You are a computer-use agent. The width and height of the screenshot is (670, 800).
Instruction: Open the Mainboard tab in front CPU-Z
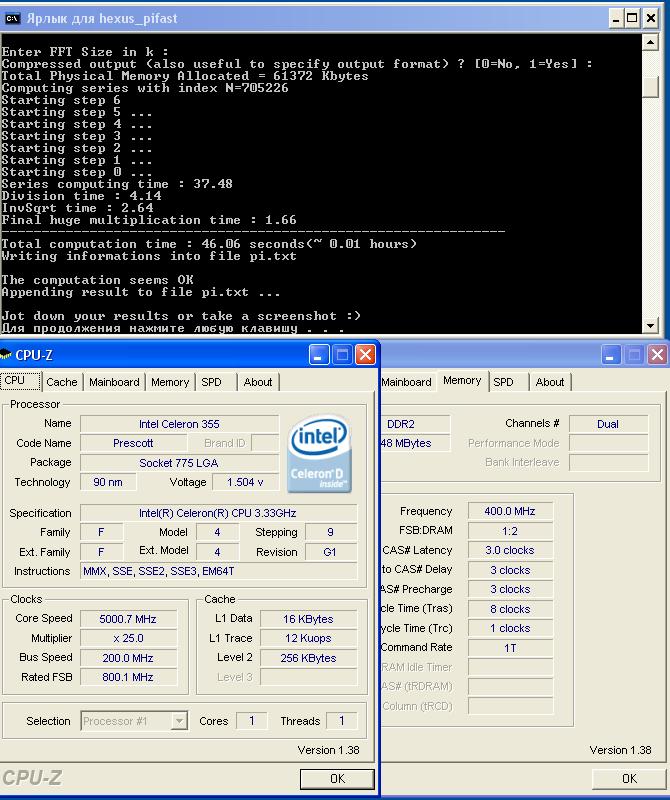(114, 382)
